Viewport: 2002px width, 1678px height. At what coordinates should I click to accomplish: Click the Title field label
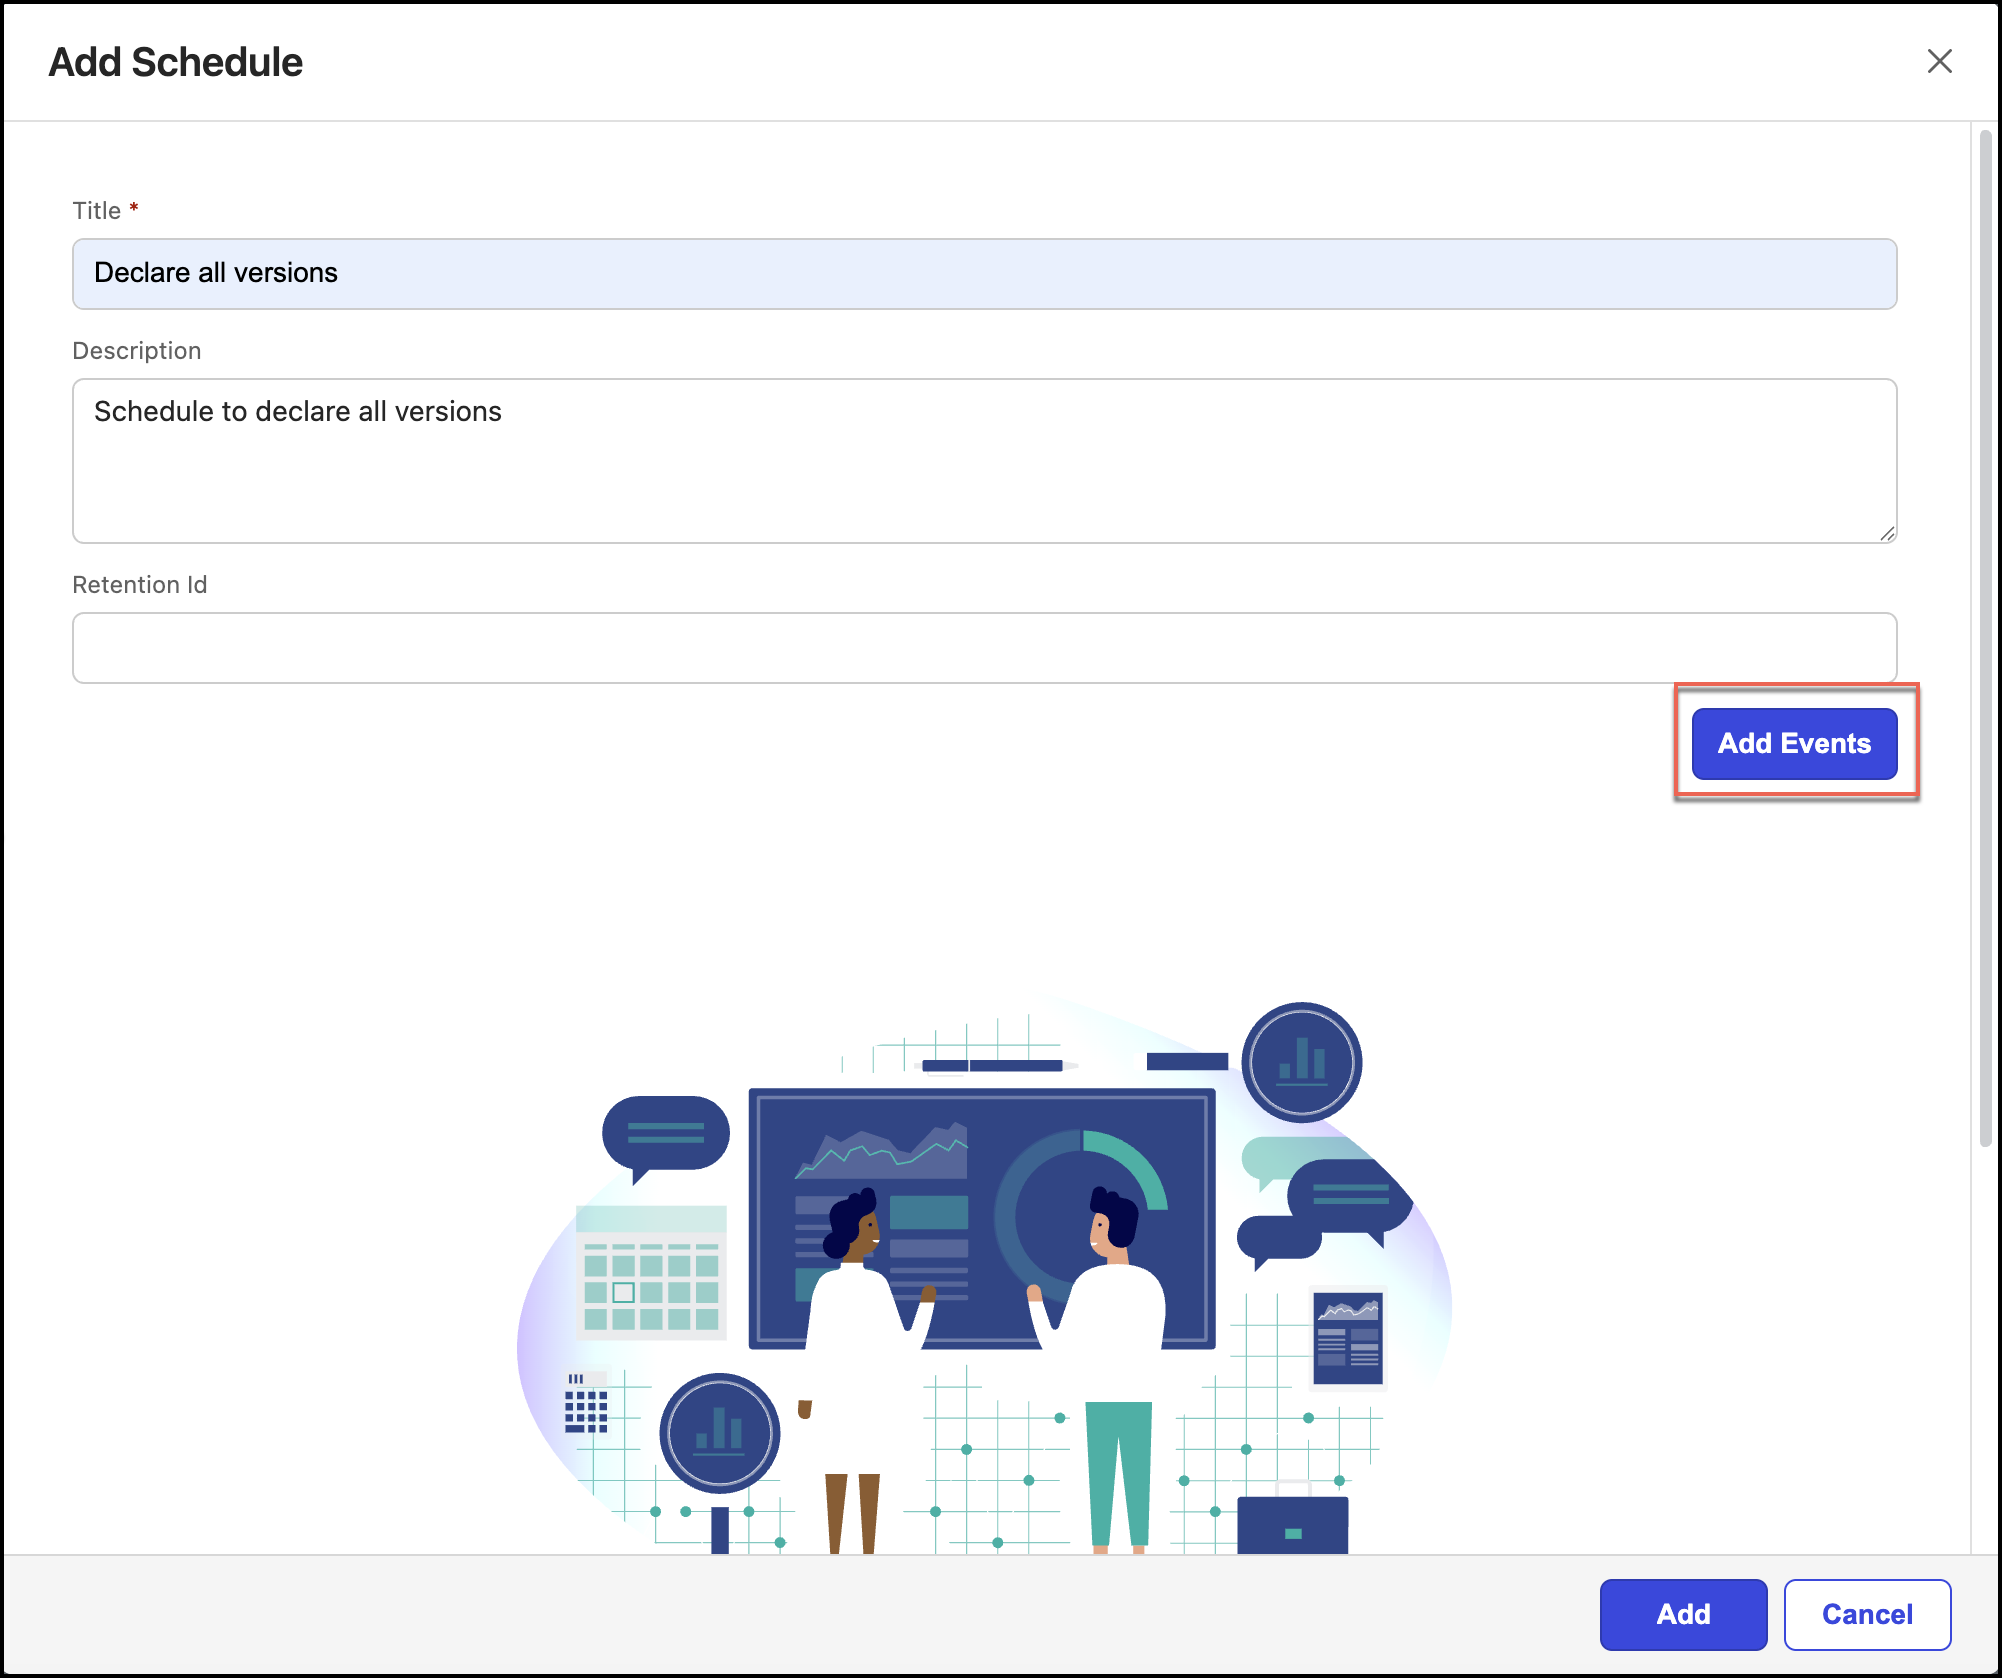pos(97,211)
